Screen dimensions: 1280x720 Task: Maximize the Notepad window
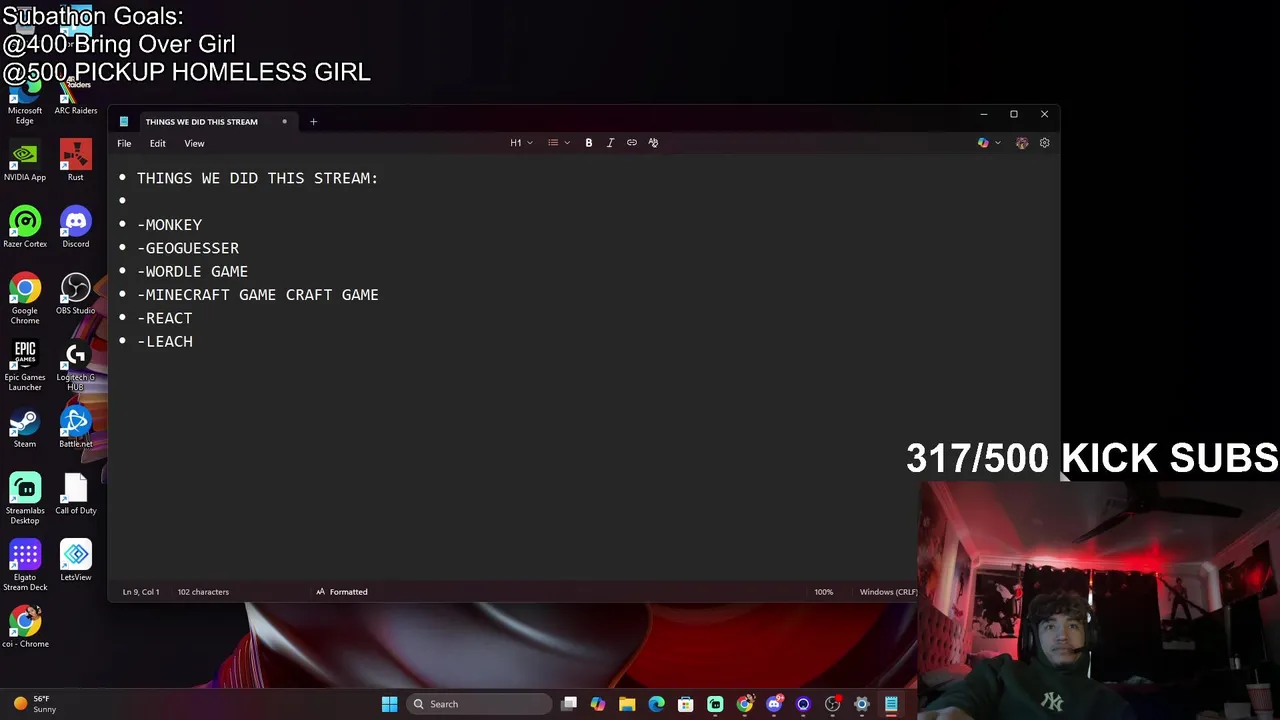point(1013,114)
